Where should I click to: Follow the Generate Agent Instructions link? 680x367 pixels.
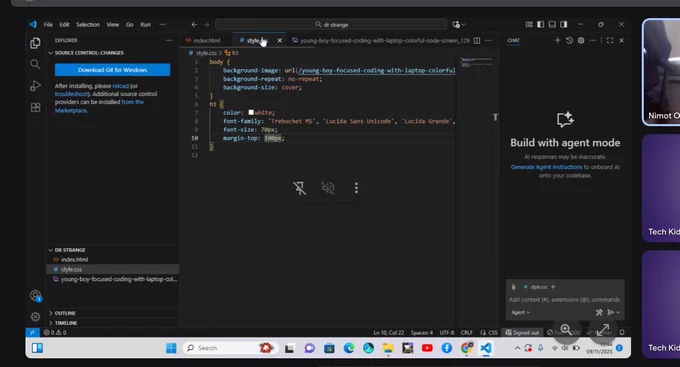pos(546,167)
